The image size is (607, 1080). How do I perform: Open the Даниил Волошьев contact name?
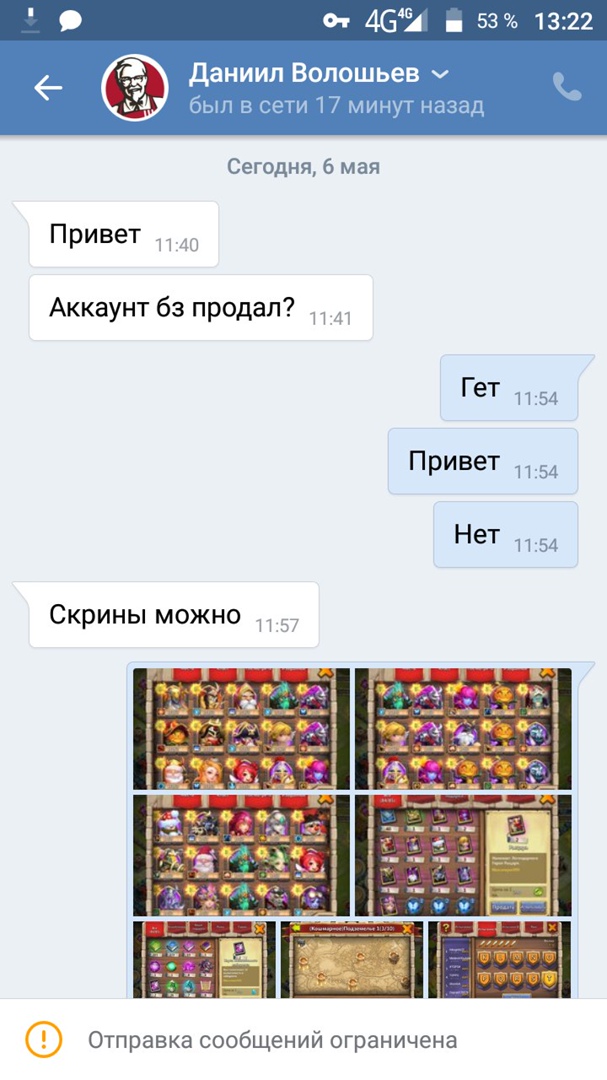point(304,73)
